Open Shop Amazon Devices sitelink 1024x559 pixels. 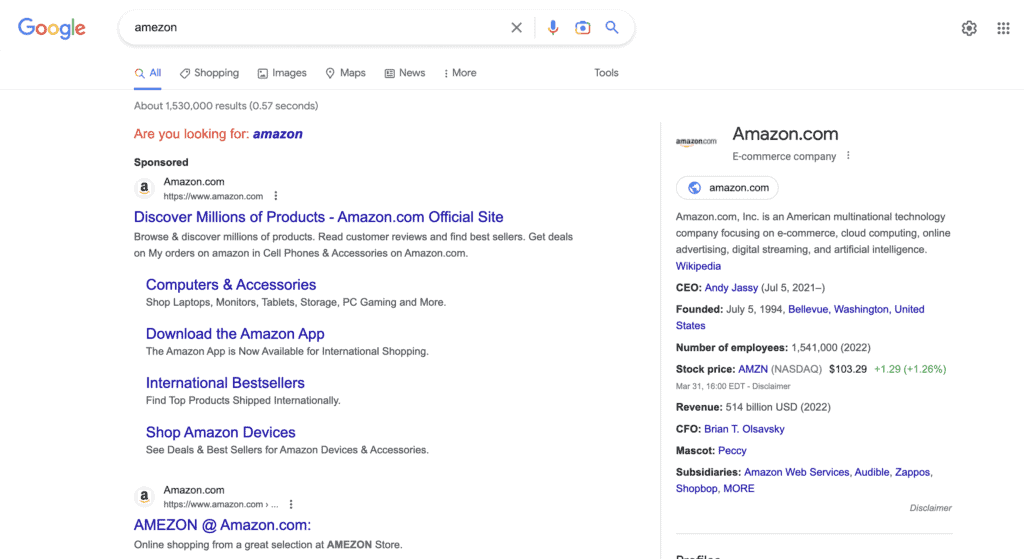pyautogui.click(x=221, y=432)
